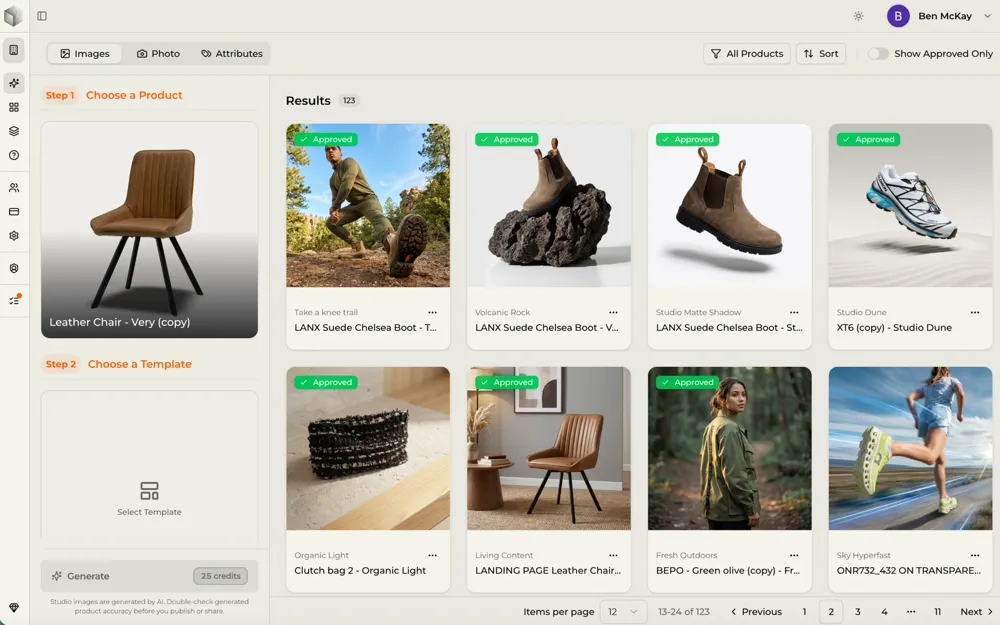Open the Sort options
The width and height of the screenshot is (1000, 625).
821,54
